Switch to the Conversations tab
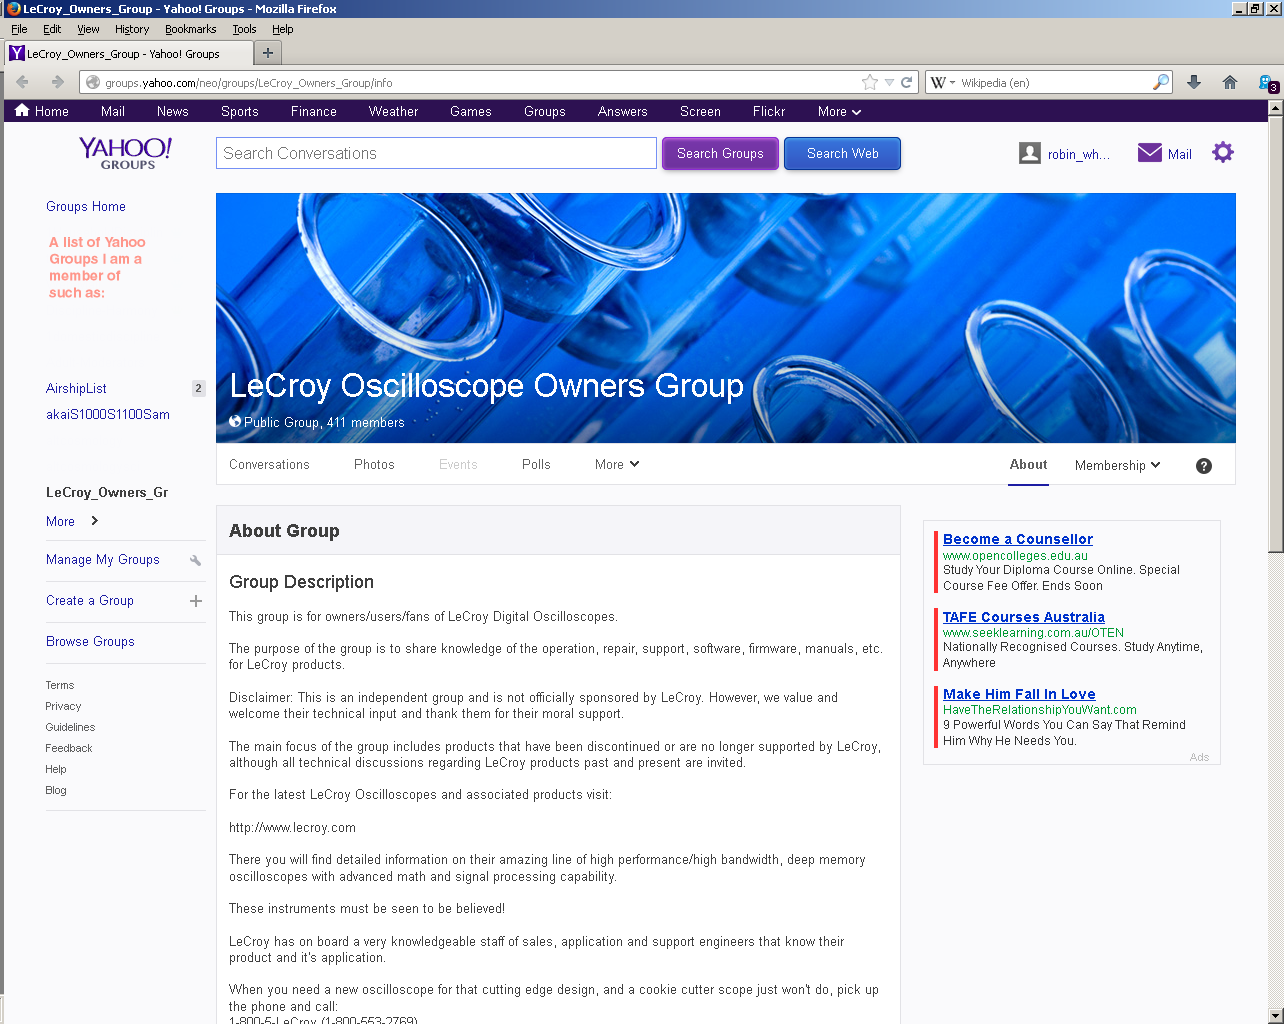 tap(269, 465)
